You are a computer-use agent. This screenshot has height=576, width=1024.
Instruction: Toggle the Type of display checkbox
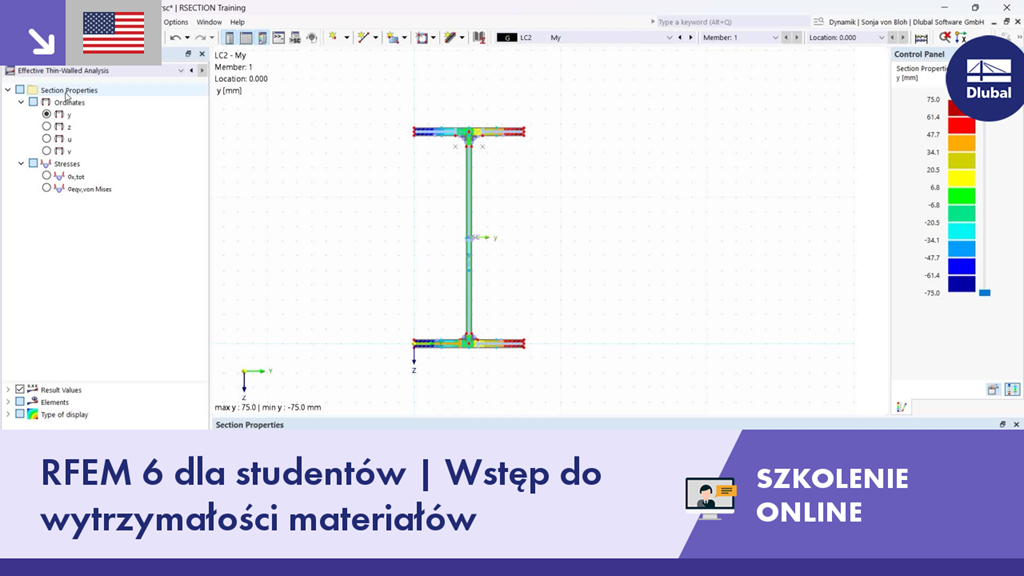(20, 414)
